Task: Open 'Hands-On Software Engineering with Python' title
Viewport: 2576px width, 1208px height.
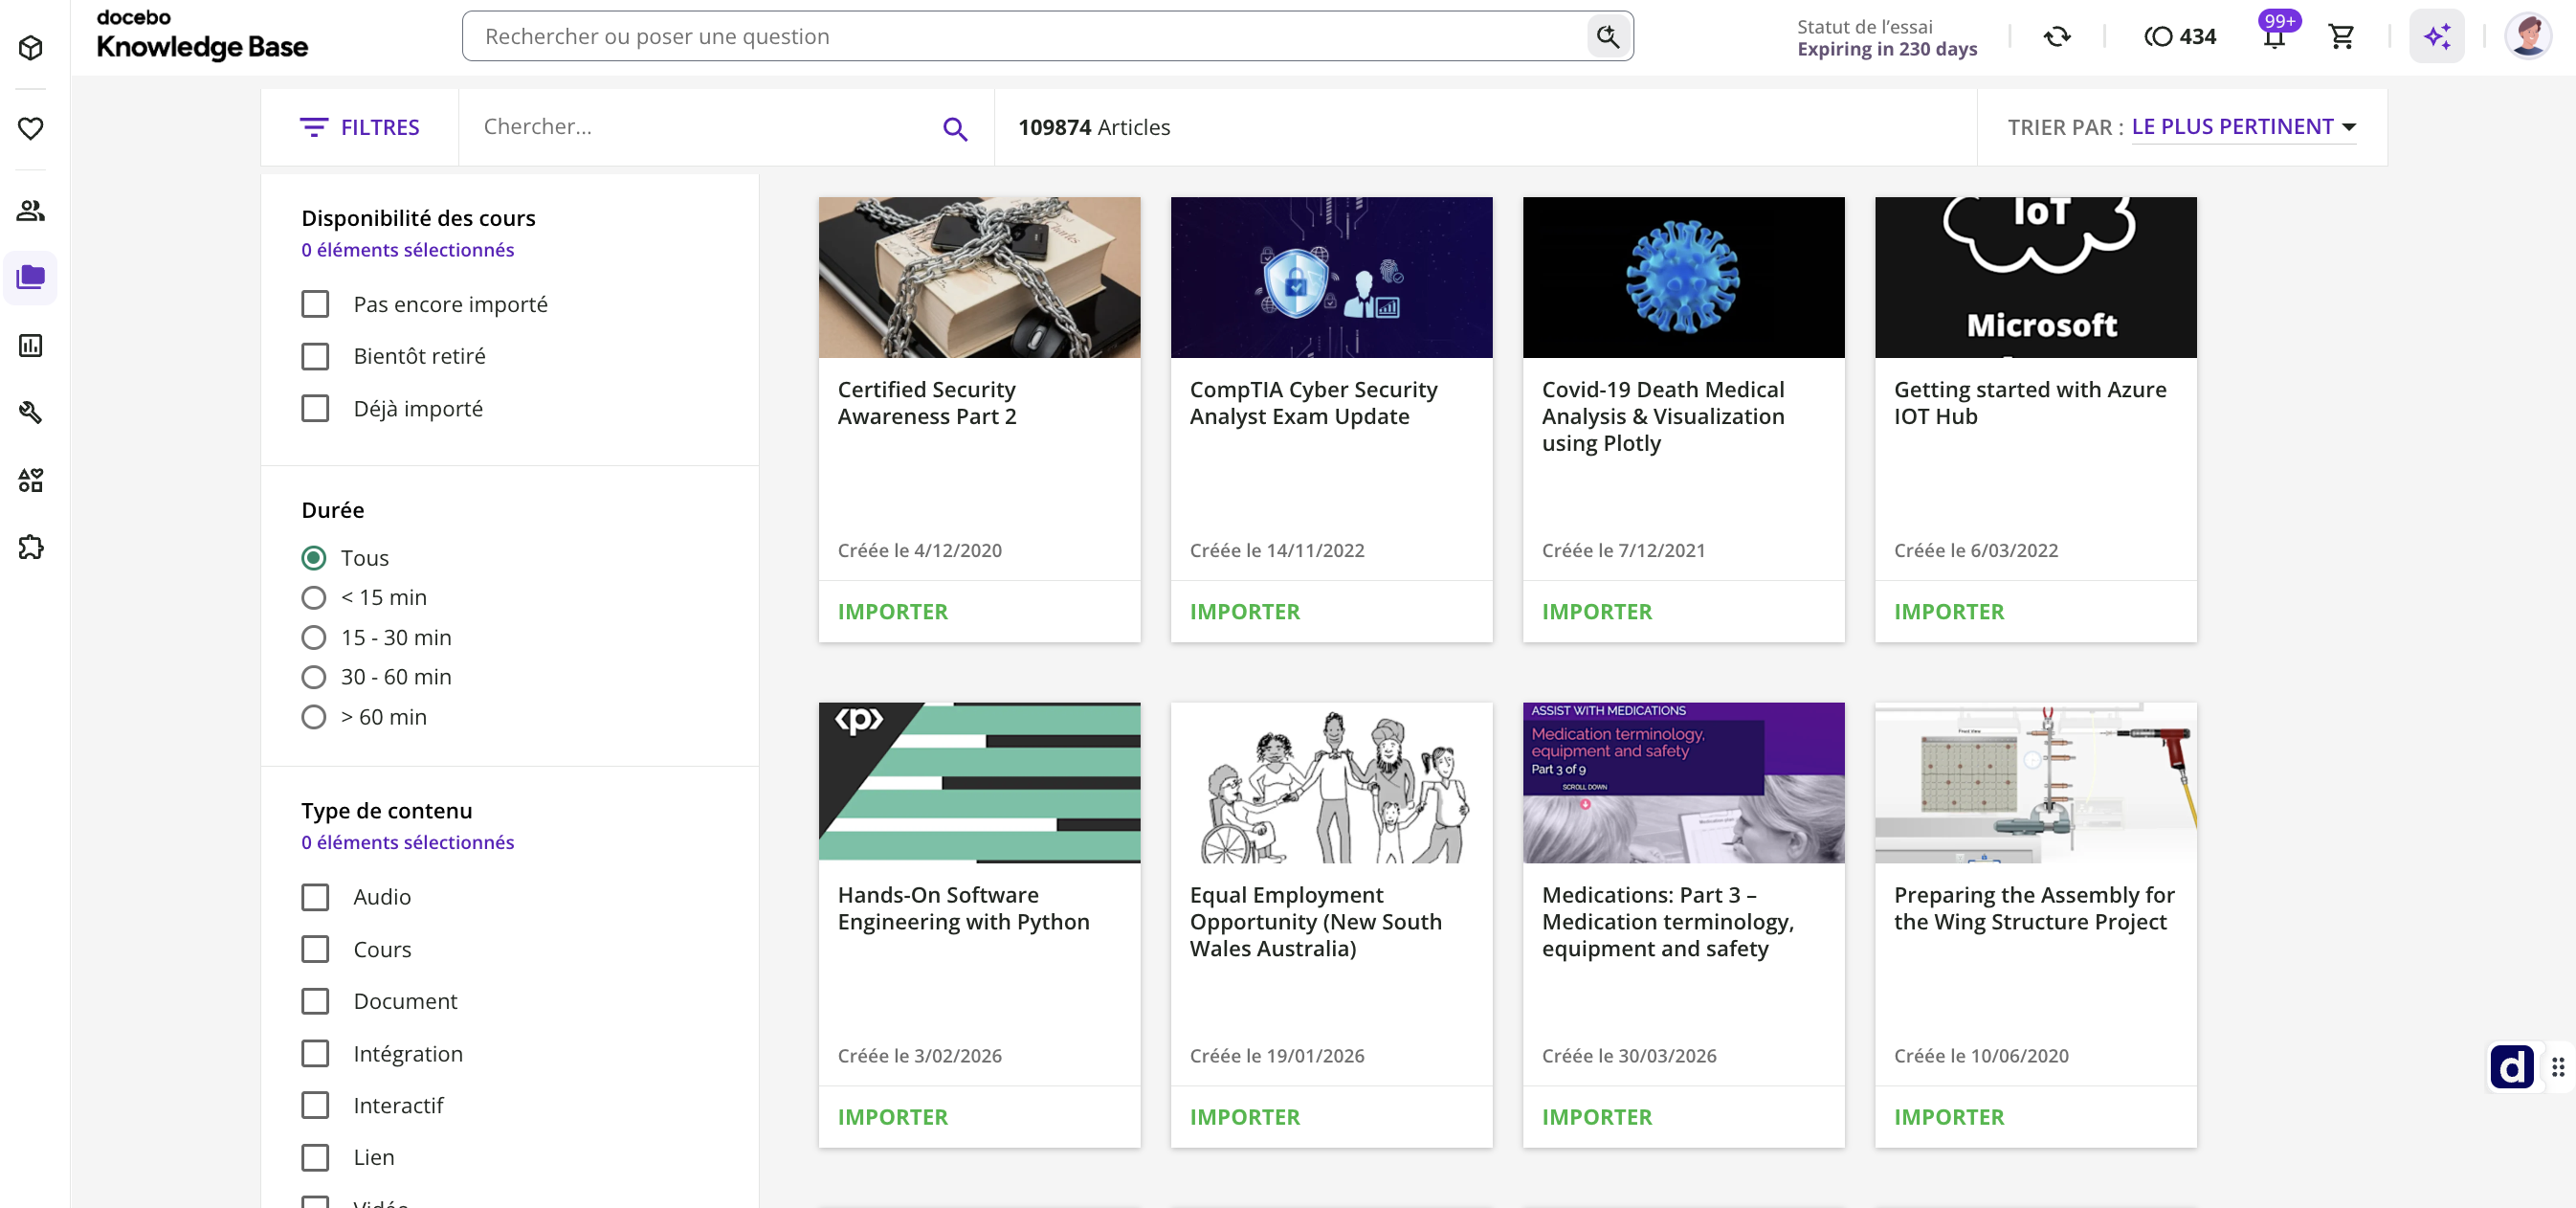Action: [x=963, y=908]
